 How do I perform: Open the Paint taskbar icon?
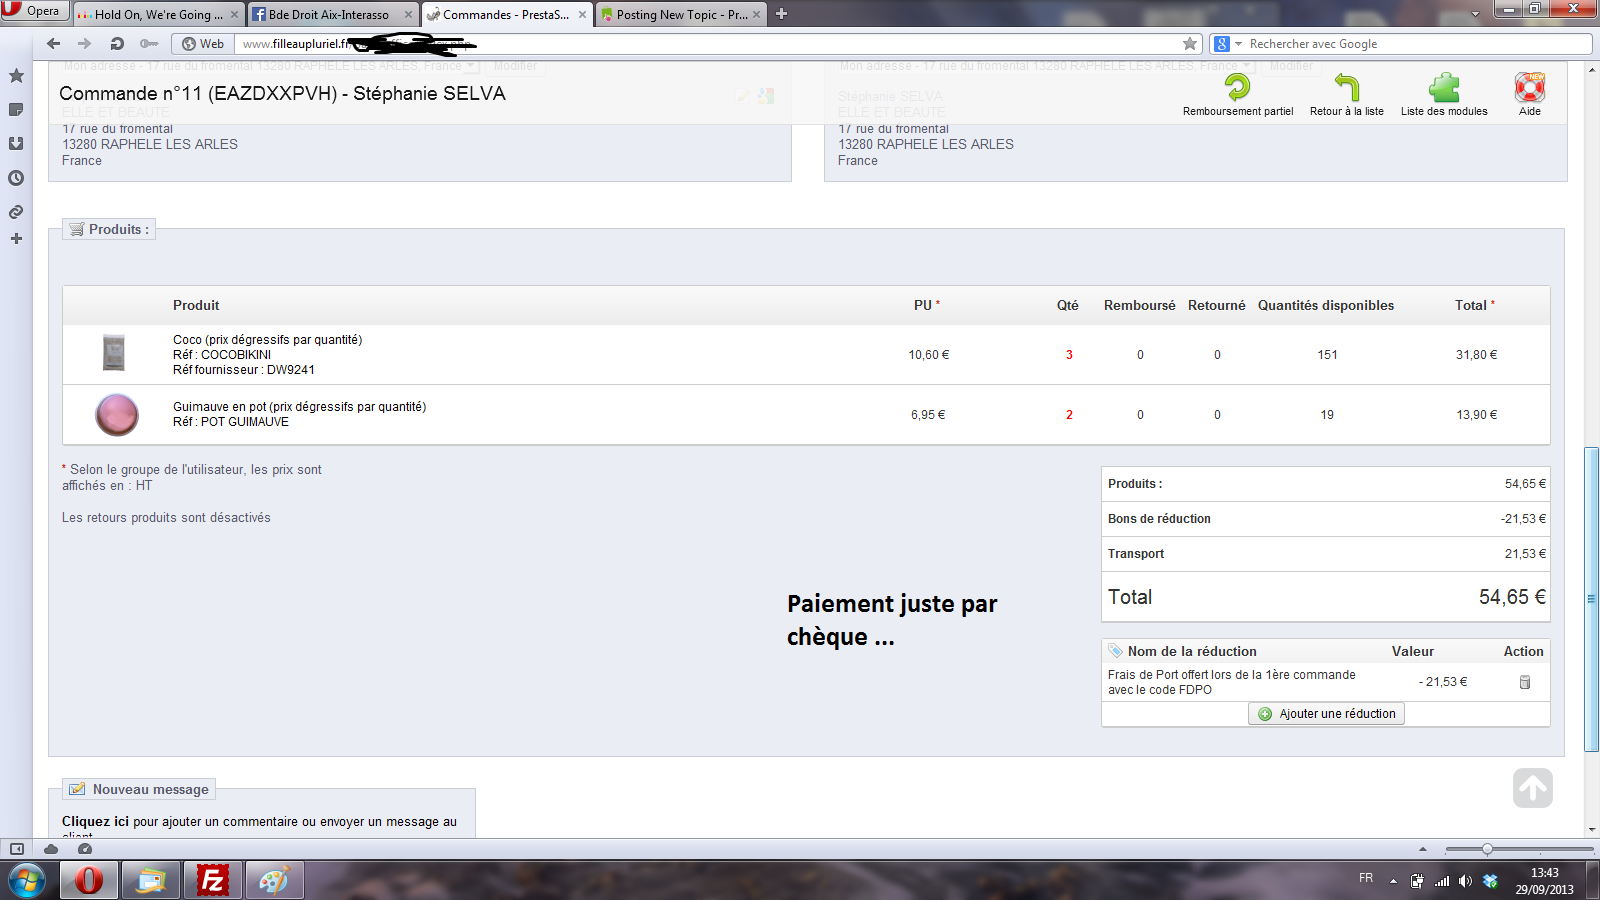[x=274, y=880]
